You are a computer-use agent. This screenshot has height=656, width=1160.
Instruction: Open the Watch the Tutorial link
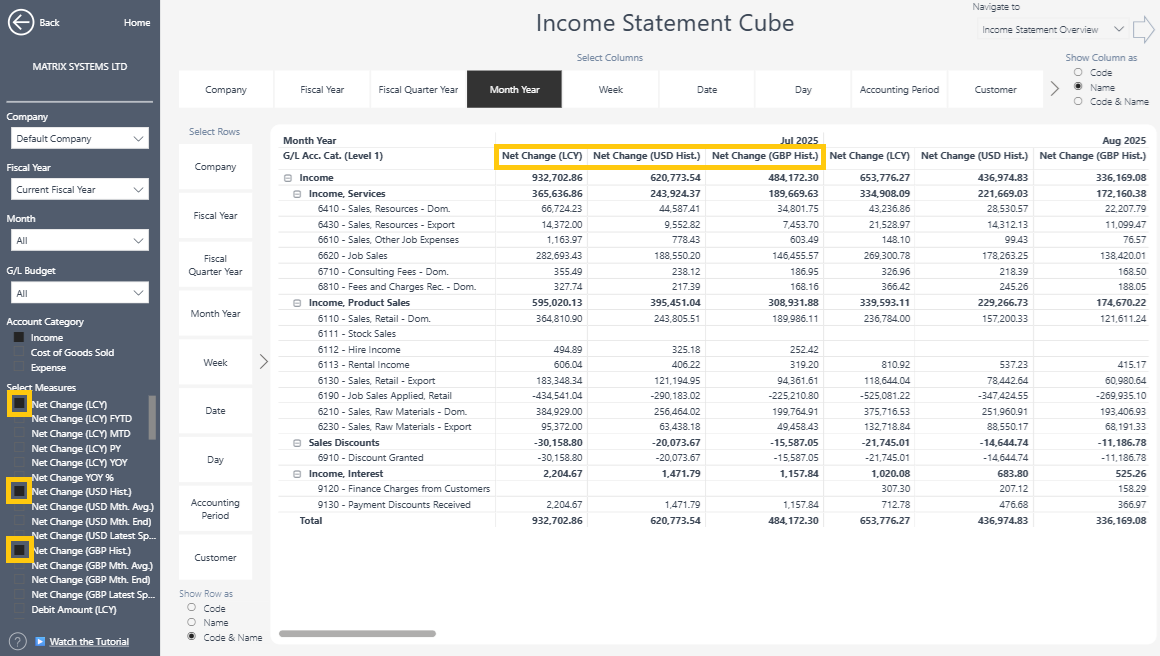coord(89,642)
